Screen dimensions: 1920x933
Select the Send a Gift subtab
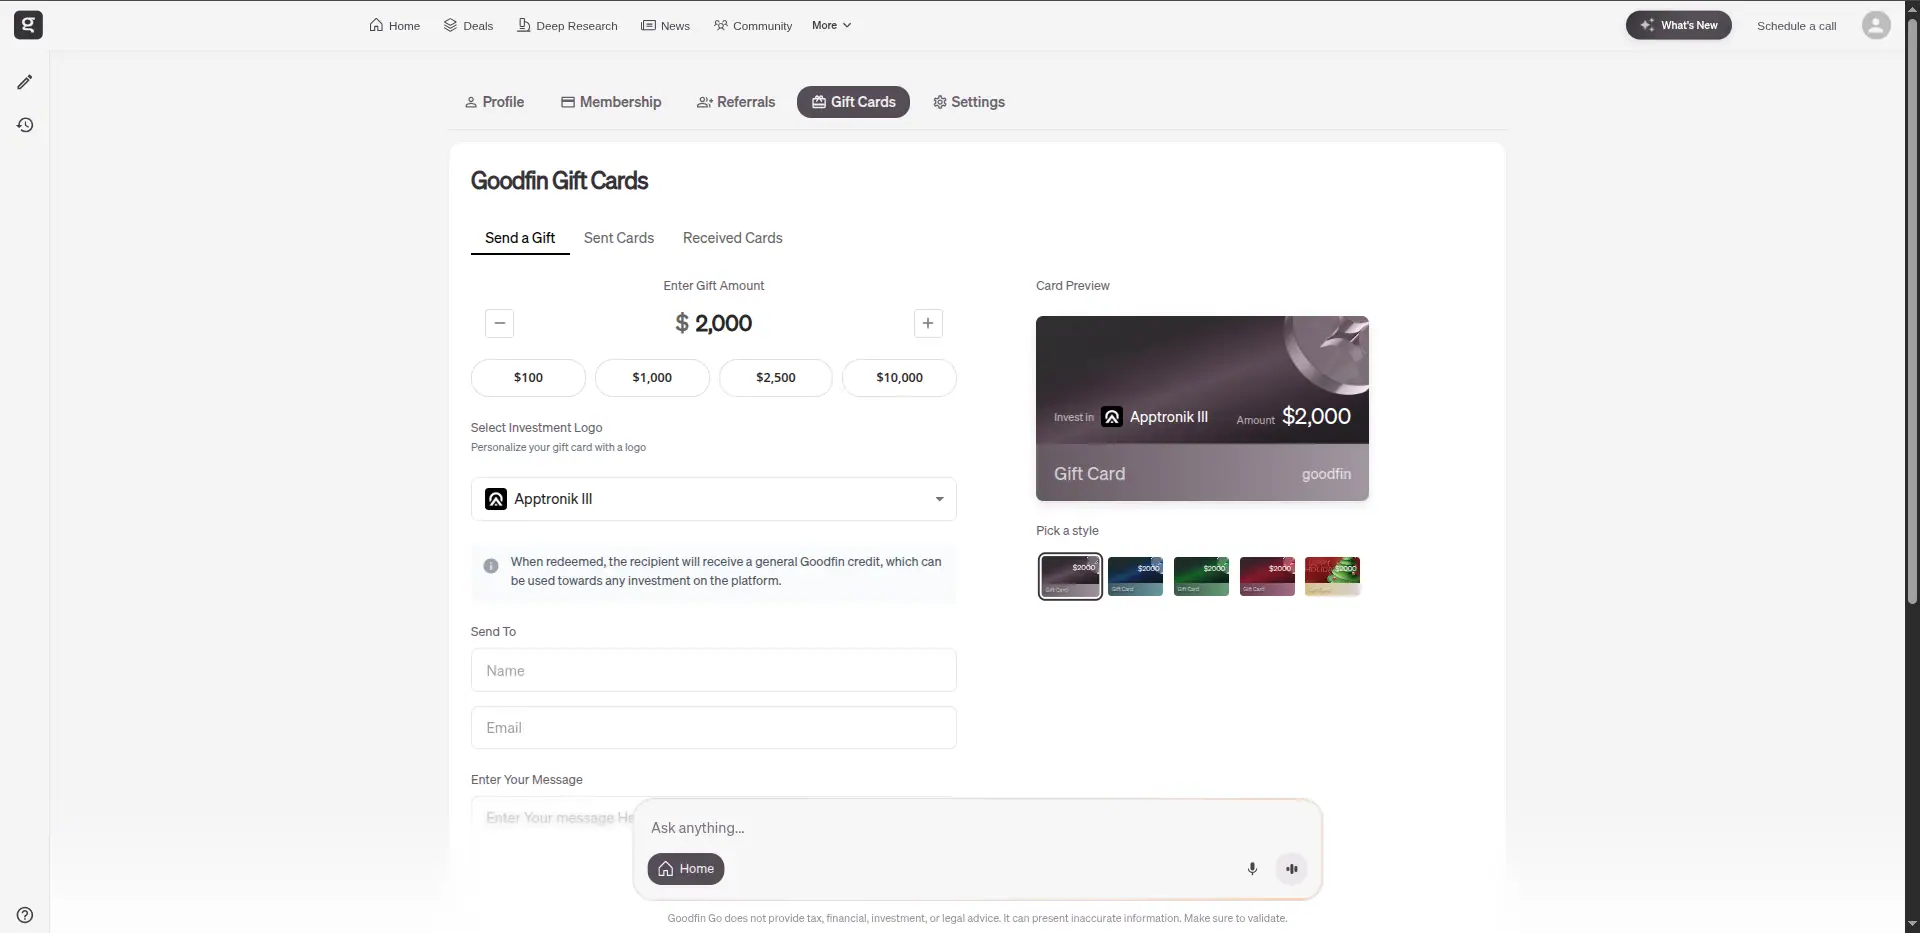pyautogui.click(x=520, y=238)
